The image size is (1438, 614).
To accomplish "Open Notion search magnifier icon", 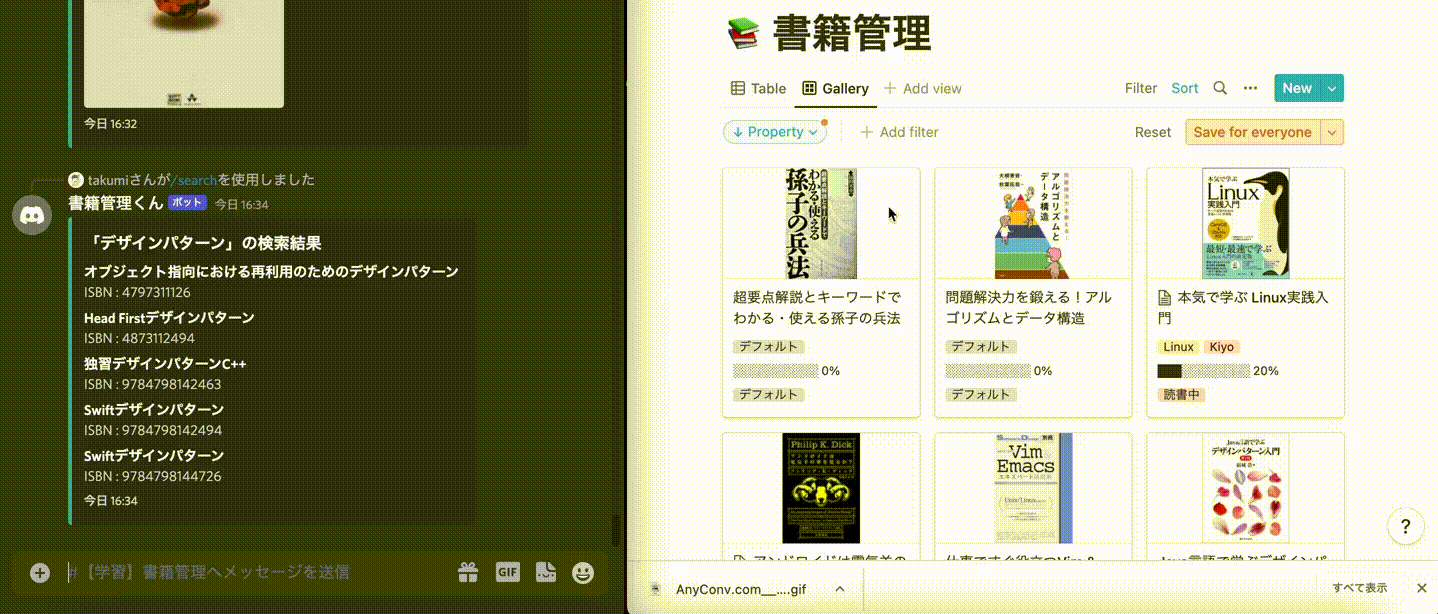I will (x=1220, y=88).
